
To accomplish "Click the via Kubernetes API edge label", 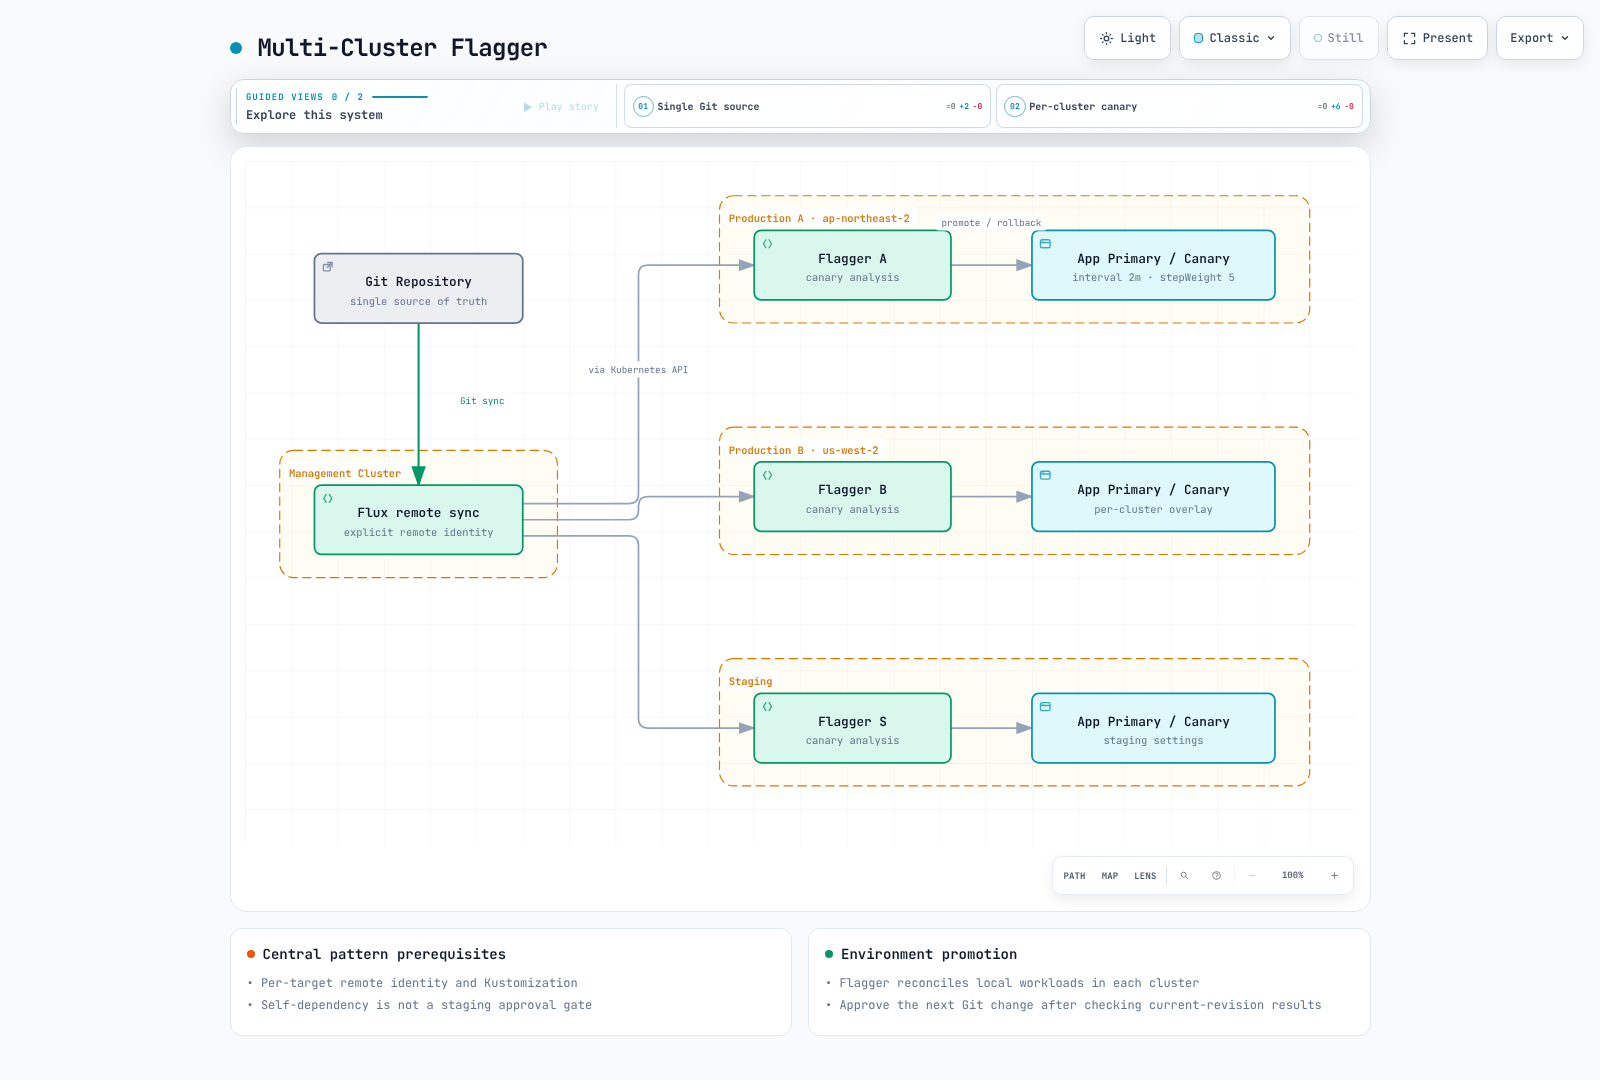I will click(x=638, y=370).
